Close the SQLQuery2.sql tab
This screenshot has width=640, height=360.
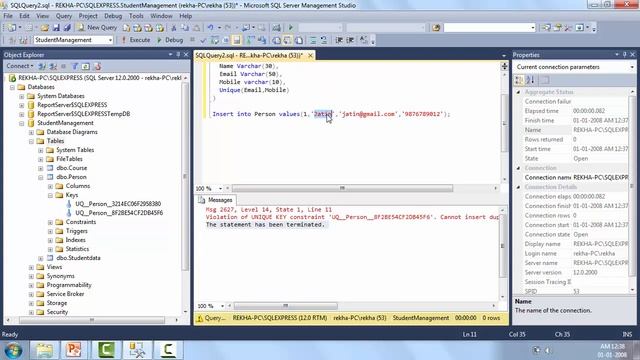click(x=310, y=55)
